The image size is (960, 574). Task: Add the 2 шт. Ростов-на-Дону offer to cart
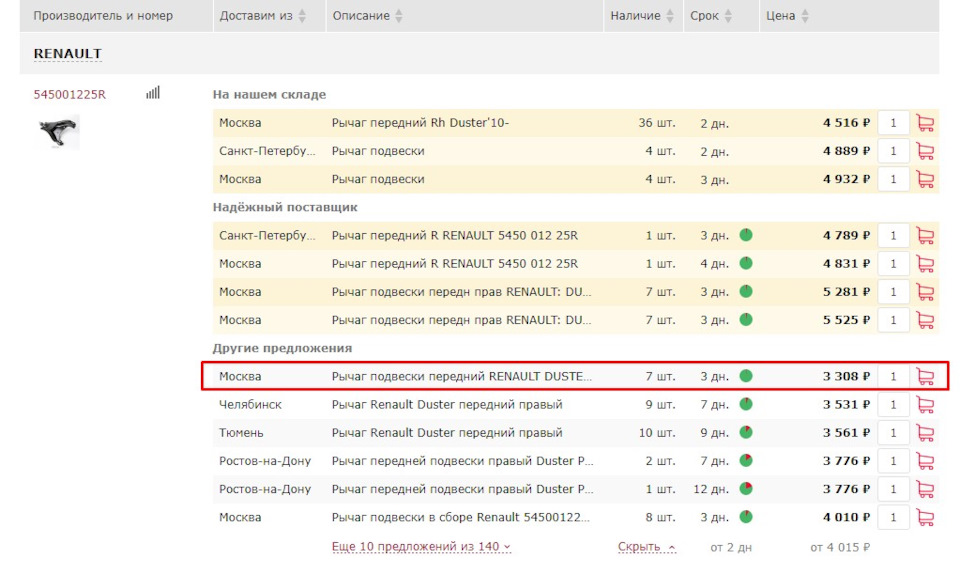coord(925,461)
